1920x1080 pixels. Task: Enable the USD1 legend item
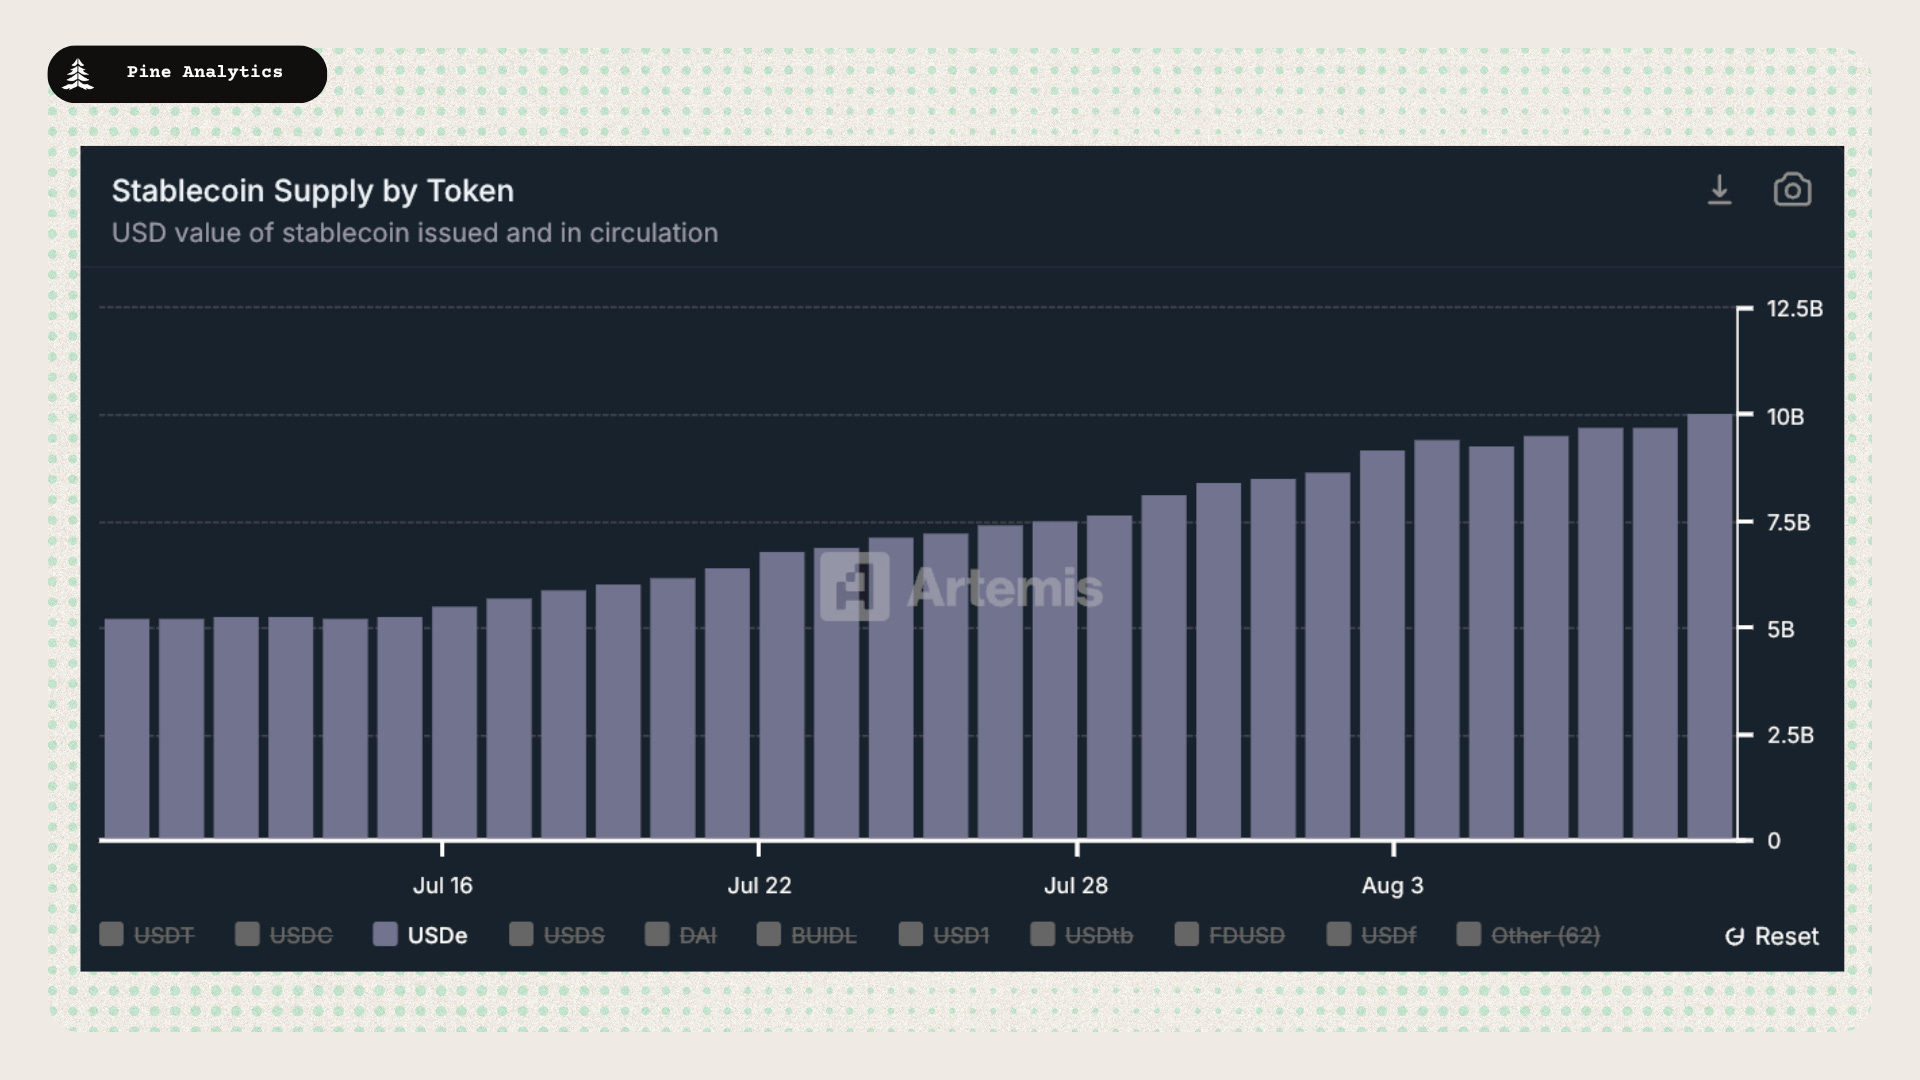click(x=944, y=935)
